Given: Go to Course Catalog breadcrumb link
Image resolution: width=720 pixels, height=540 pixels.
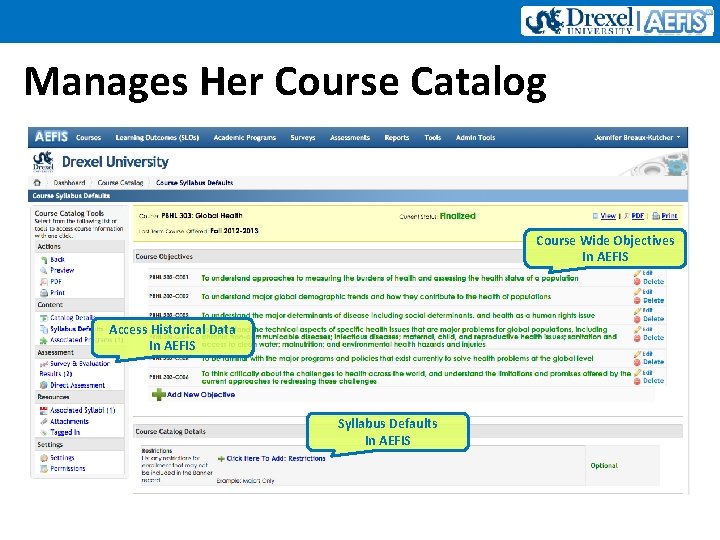Looking at the screenshot, I should point(120,182).
